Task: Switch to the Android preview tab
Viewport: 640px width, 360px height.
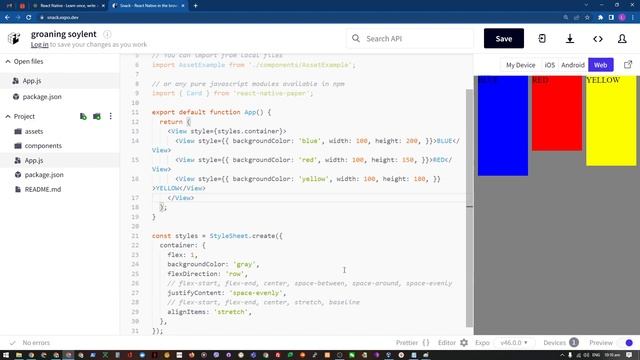Action: pos(573,65)
